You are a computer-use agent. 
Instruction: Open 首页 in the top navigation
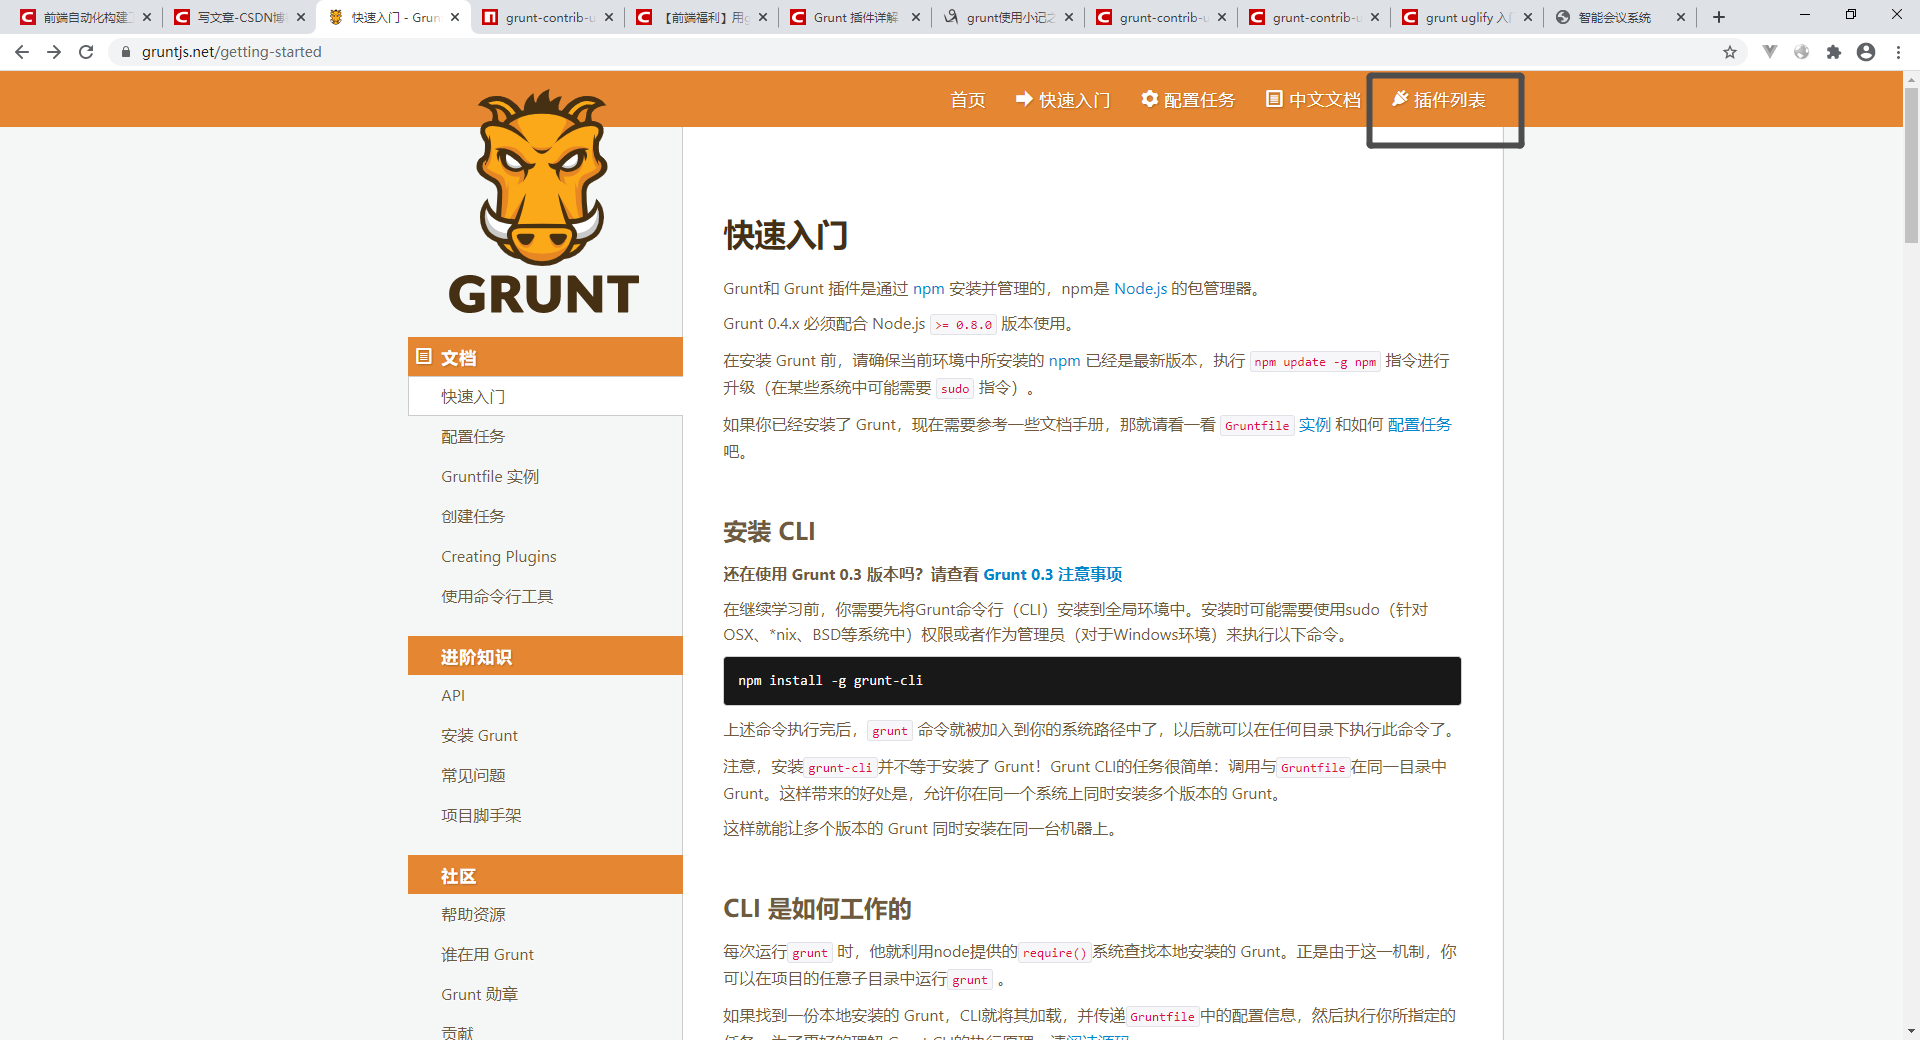click(x=967, y=100)
